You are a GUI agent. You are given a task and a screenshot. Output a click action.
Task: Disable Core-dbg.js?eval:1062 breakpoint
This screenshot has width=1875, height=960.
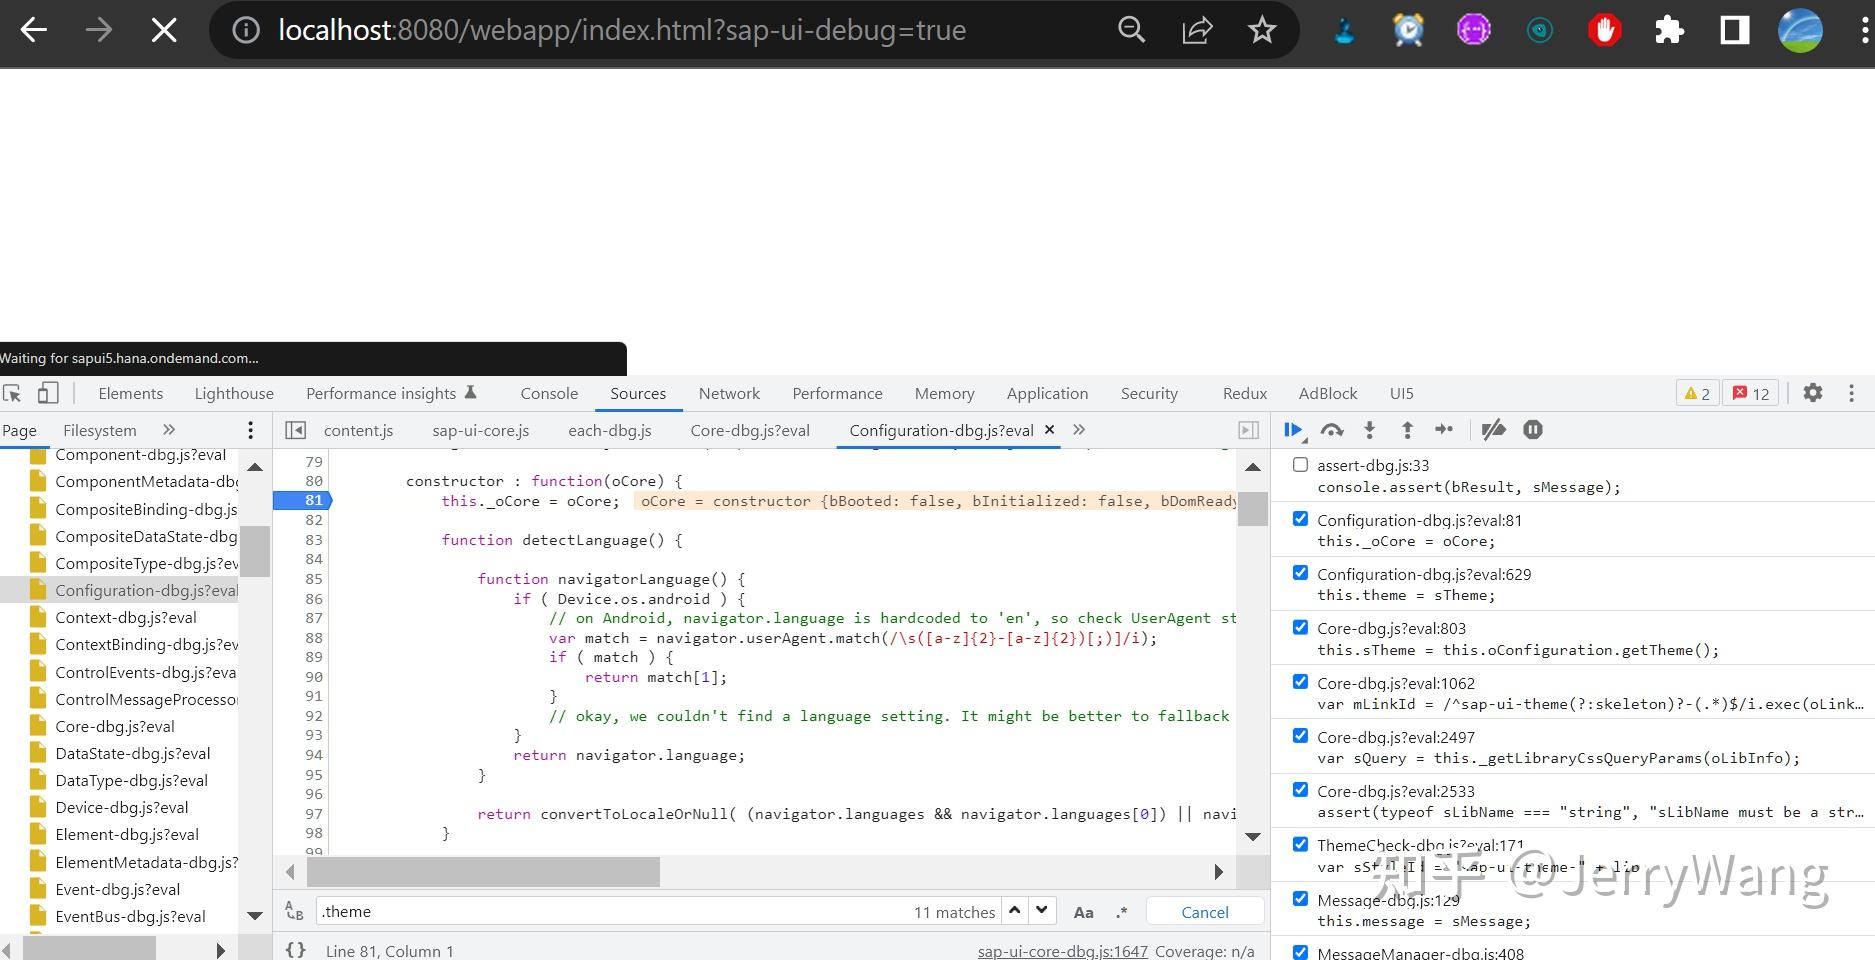point(1300,682)
